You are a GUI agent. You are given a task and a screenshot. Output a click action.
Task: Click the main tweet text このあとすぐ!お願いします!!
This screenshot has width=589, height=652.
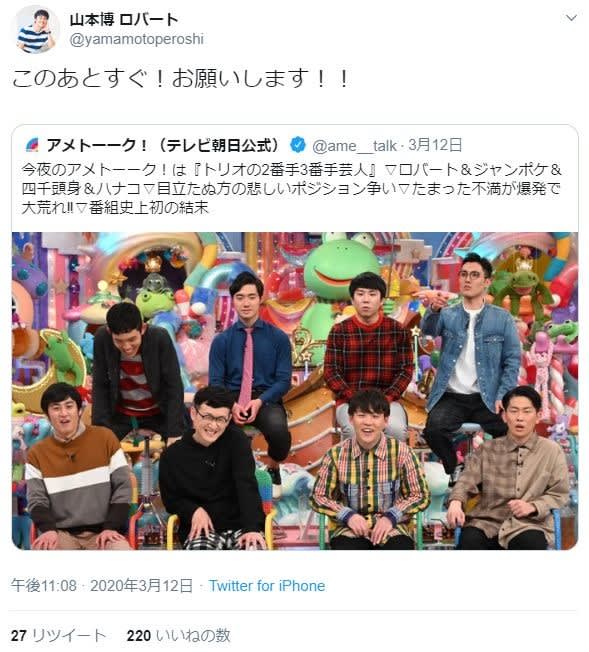(x=180, y=78)
